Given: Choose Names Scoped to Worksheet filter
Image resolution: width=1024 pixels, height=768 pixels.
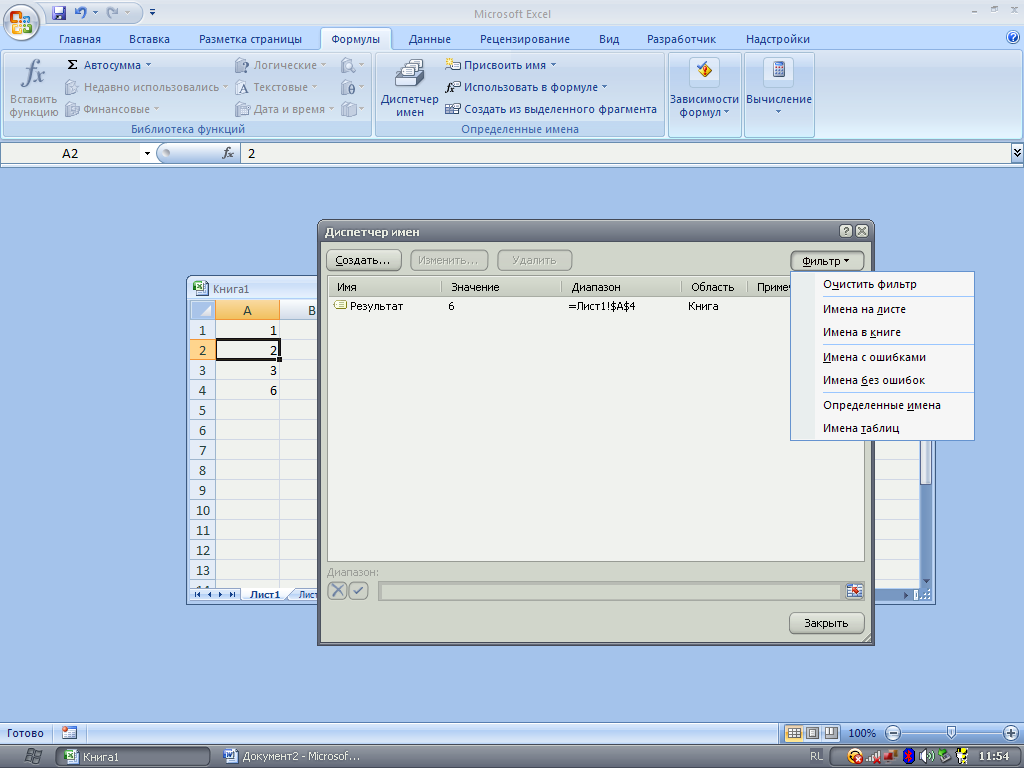Looking at the screenshot, I should click(x=882, y=309).
